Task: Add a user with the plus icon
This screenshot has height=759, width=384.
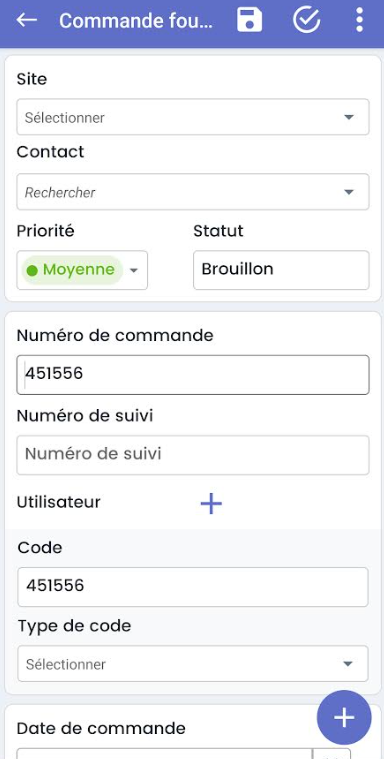Action: coord(211,503)
